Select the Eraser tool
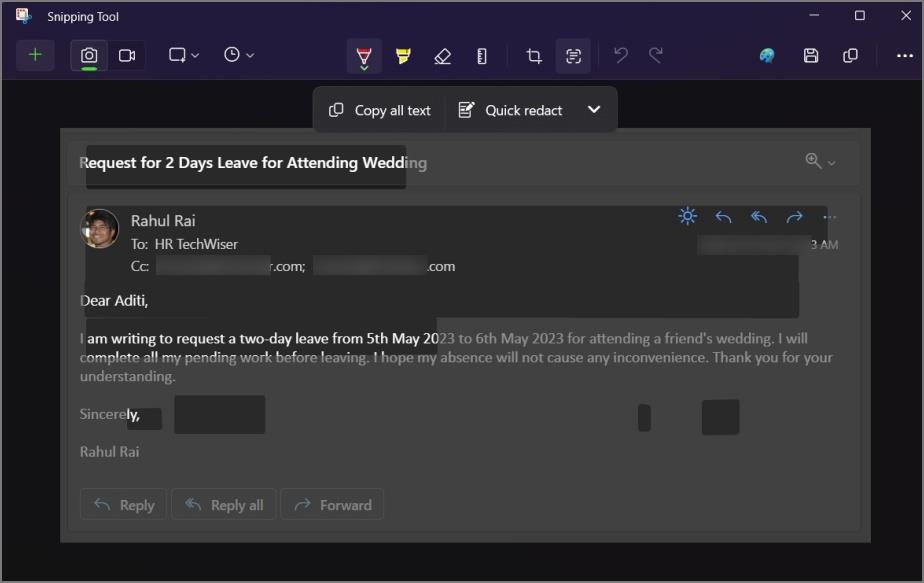The image size is (924, 583). pos(443,56)
